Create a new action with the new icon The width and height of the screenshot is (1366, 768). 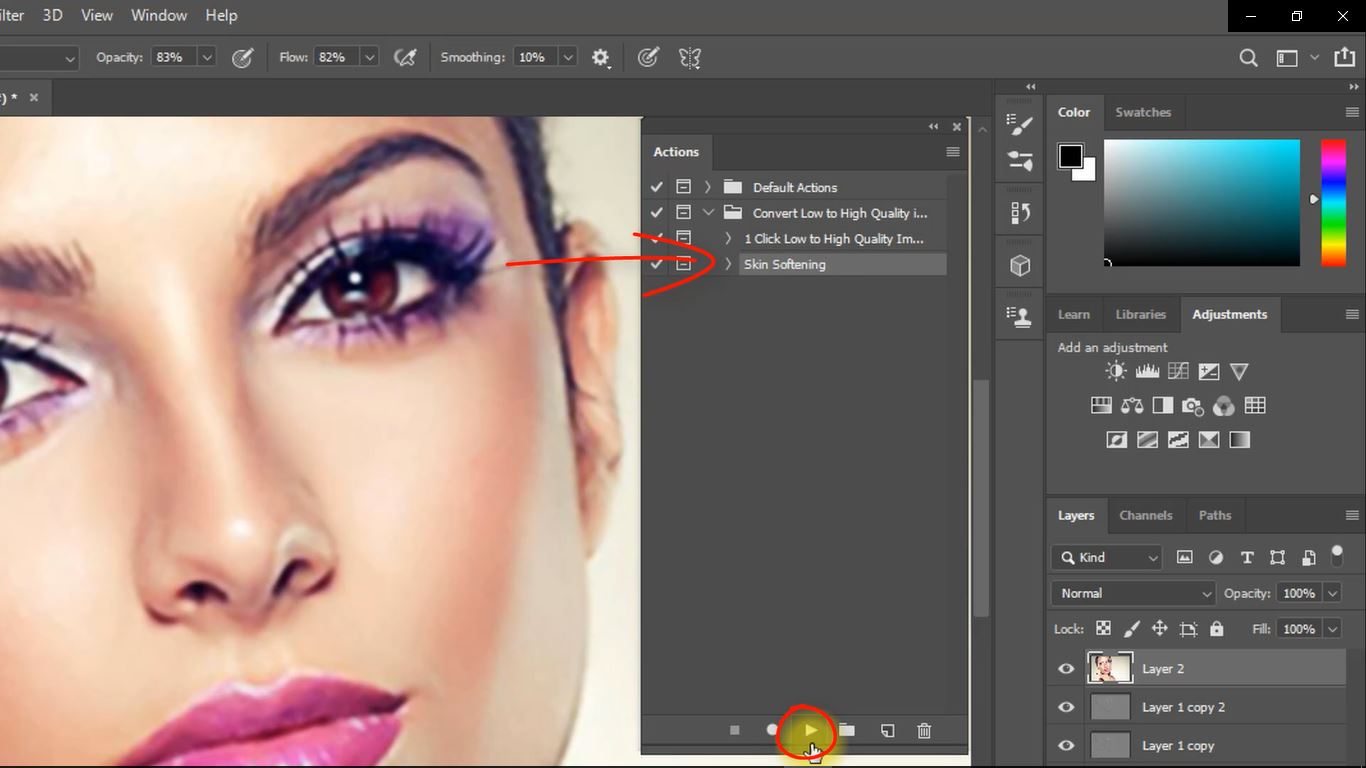[886, 730]
